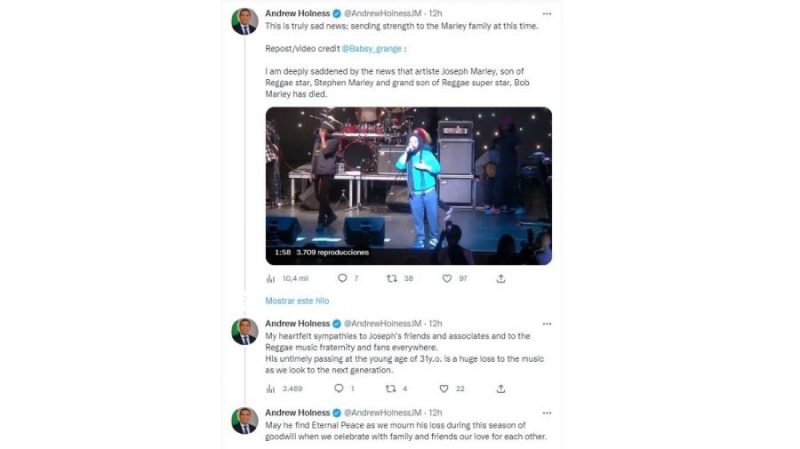Click the @AndrewHolnessJM handle on the last tweet
This screenshot has width=800, height=449.
click(x=384, y=411)
